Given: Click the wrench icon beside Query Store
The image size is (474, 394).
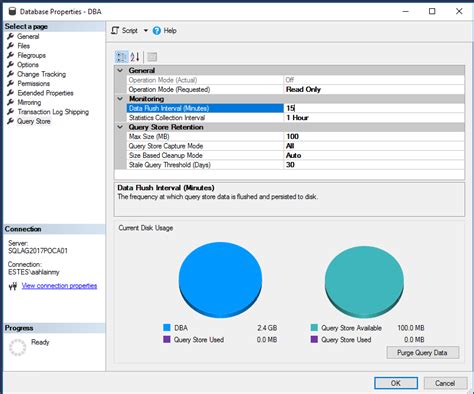Looking at the screenshot, I should coord(11,121).
